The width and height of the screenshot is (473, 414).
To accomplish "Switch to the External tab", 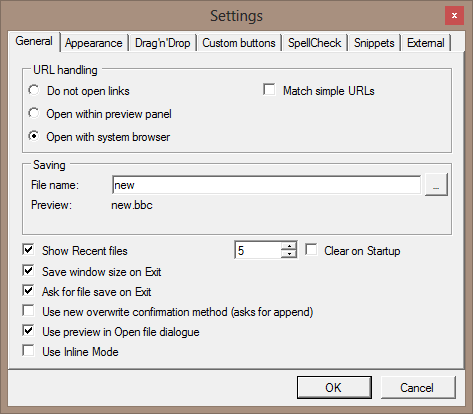I will 426,43.
